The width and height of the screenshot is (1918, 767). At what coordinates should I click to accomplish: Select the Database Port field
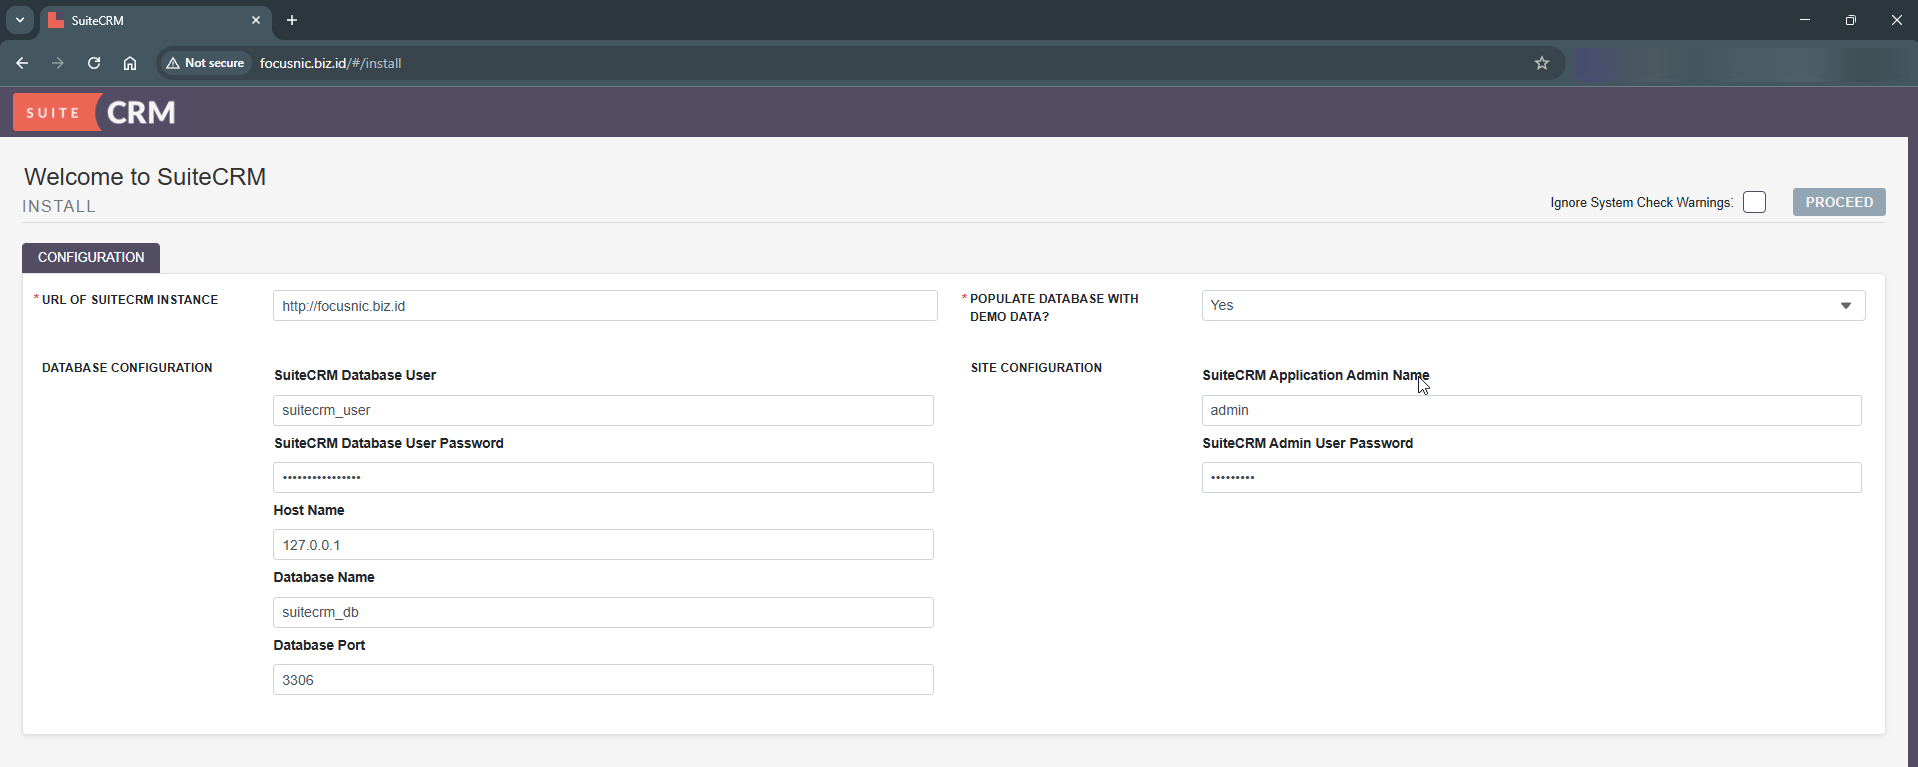coord(602,680)
